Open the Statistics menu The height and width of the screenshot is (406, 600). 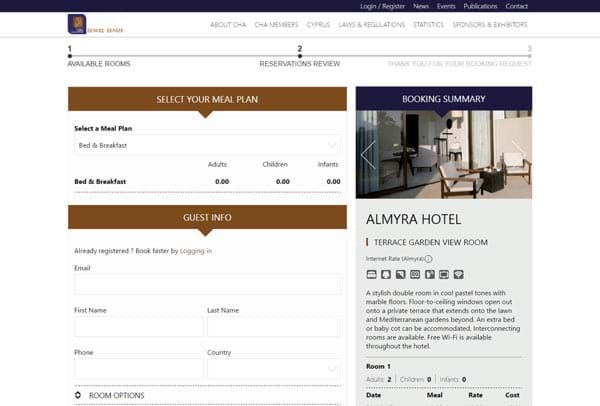click(429, 25)
